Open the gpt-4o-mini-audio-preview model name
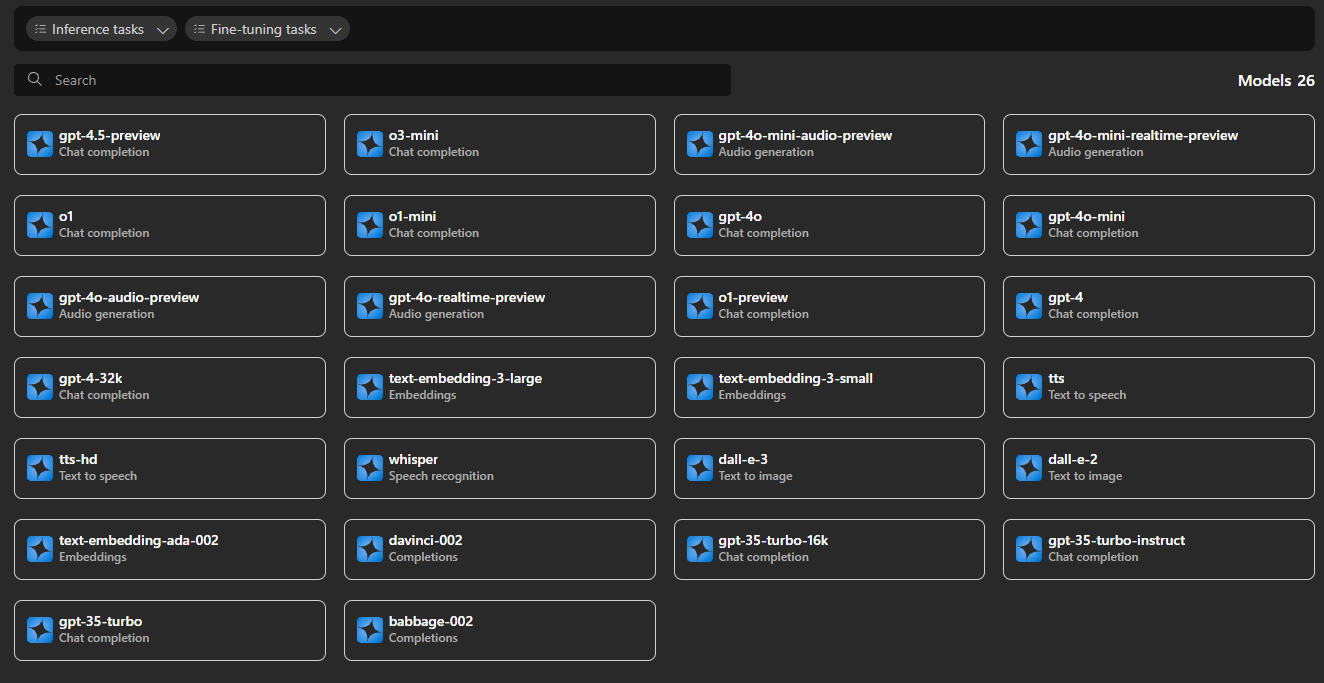 click(805, 136)
